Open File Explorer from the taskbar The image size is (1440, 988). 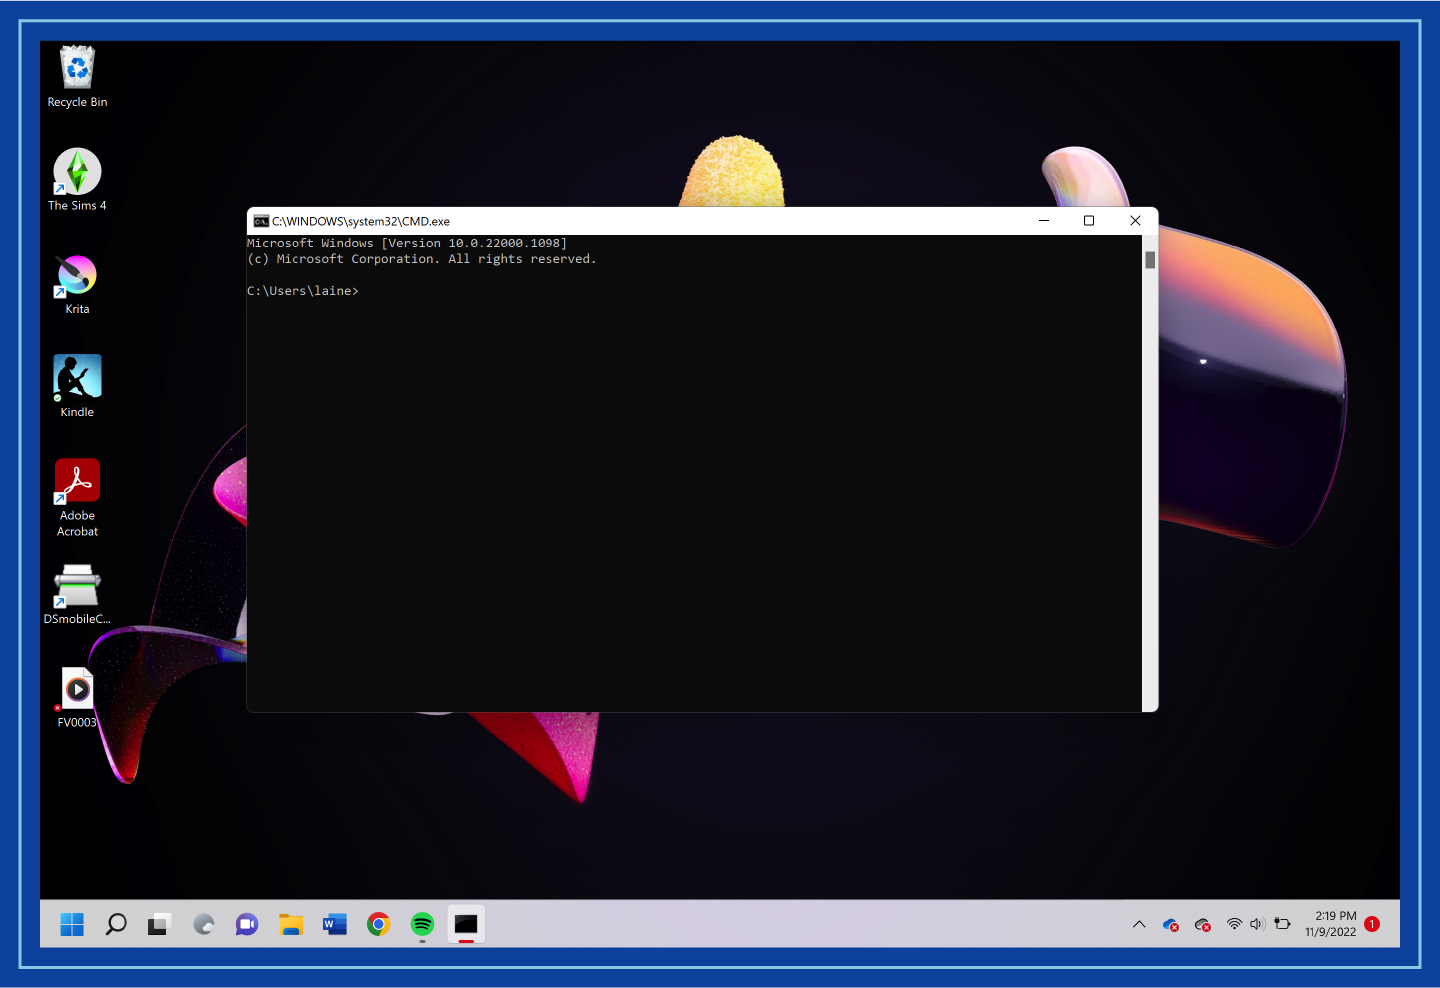(x=290, y=924)
